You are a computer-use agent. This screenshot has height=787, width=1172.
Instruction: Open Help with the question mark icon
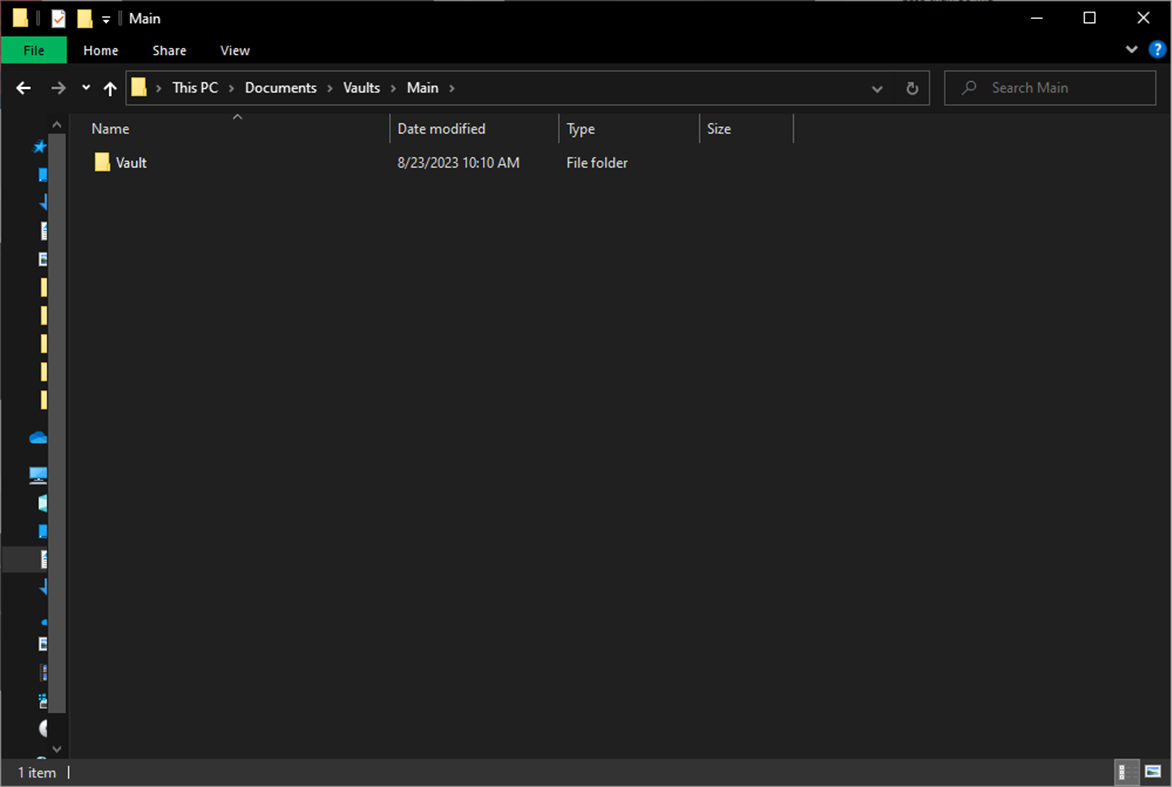(1157, 49)
